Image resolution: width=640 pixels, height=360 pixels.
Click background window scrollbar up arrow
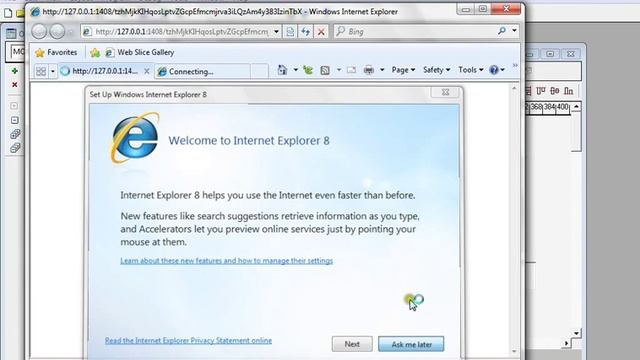coord(576,107)
